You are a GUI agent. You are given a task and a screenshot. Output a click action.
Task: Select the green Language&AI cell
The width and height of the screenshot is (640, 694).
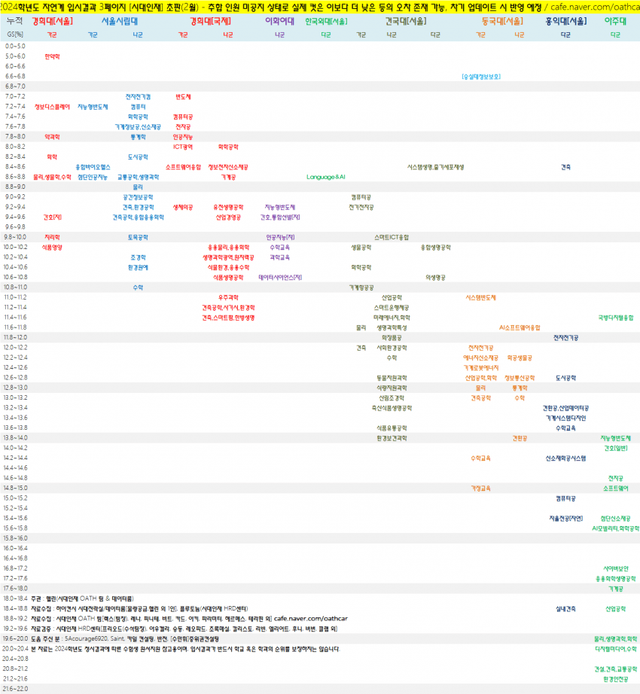[326, 176]
